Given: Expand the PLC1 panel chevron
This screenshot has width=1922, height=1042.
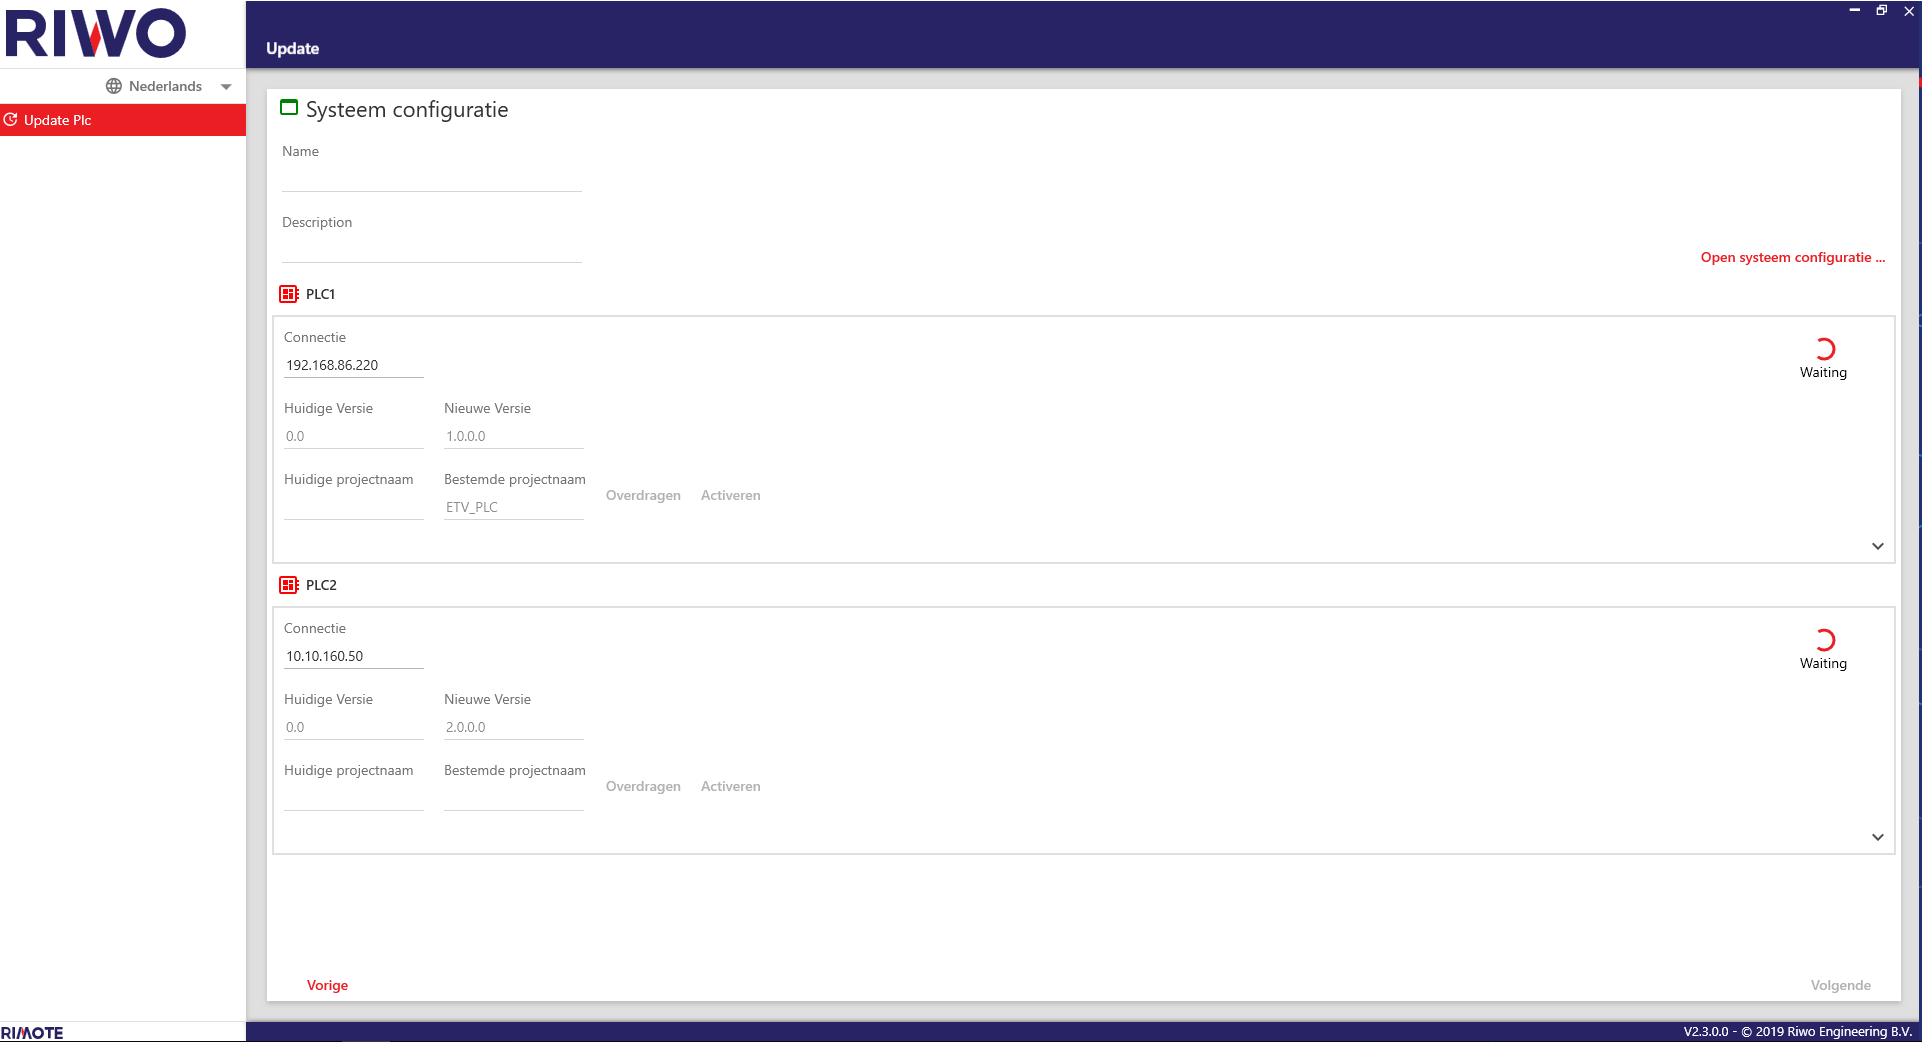Looking at the screenshot, I should point(1878,546).
